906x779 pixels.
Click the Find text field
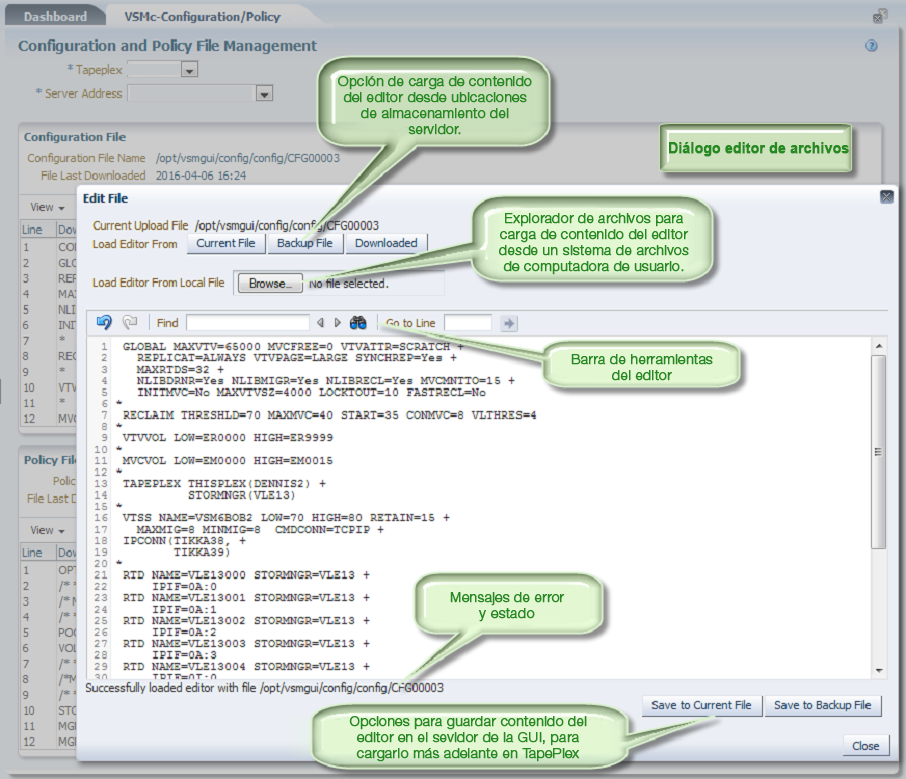tap(248, 323)
